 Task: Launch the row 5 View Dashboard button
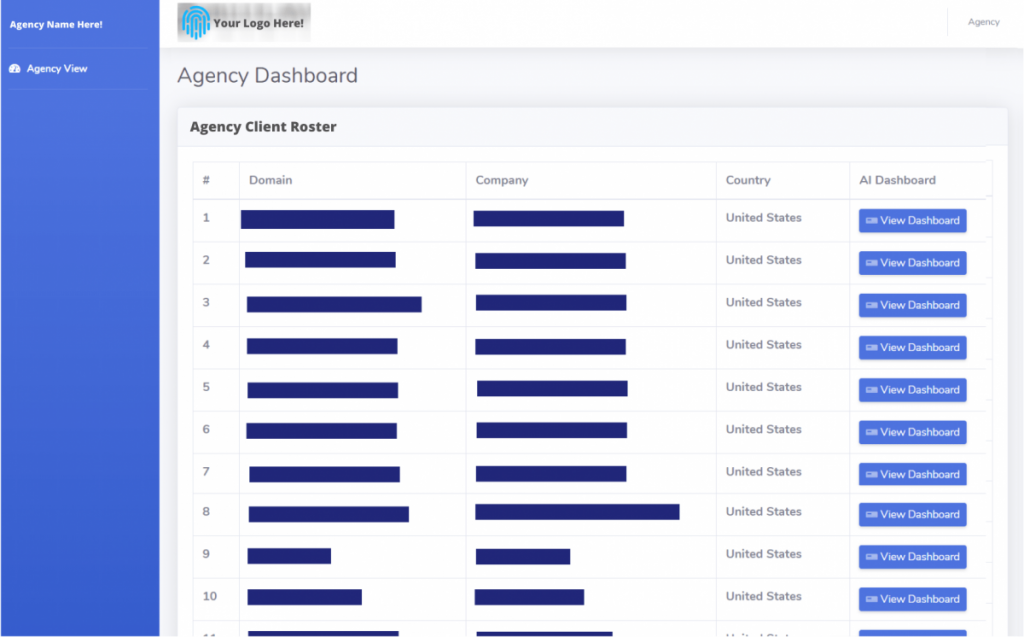[912, 390]
